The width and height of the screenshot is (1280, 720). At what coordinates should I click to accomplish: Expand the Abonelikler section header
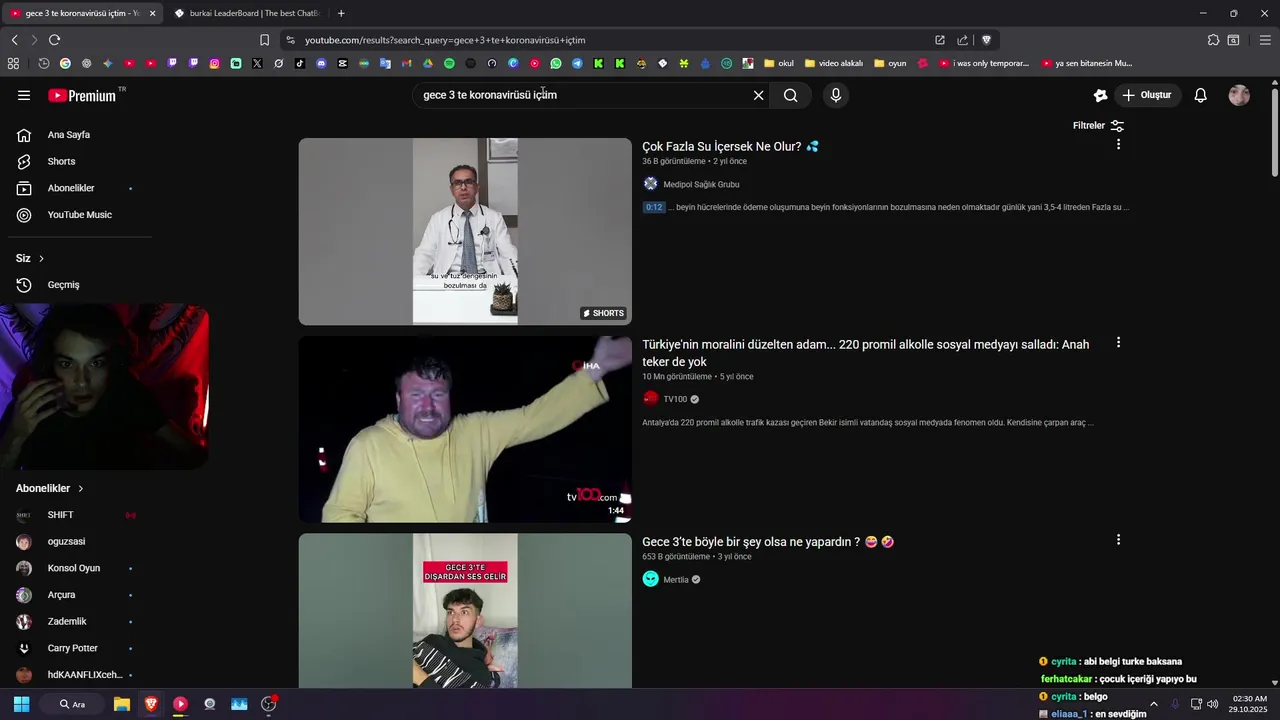pyautogui.click(x=50, y=488)
